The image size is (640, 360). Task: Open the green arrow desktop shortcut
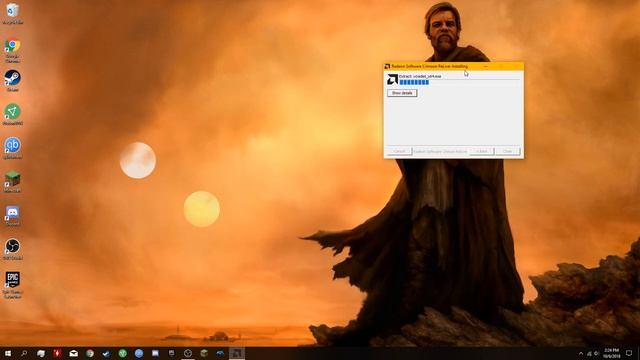[x=13, y=114]
